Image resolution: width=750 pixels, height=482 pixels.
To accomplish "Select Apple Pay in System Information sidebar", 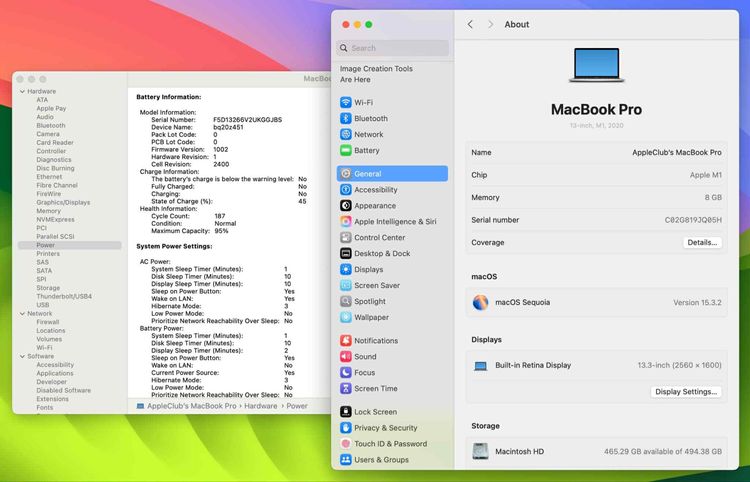I will [x=51, y=109].
